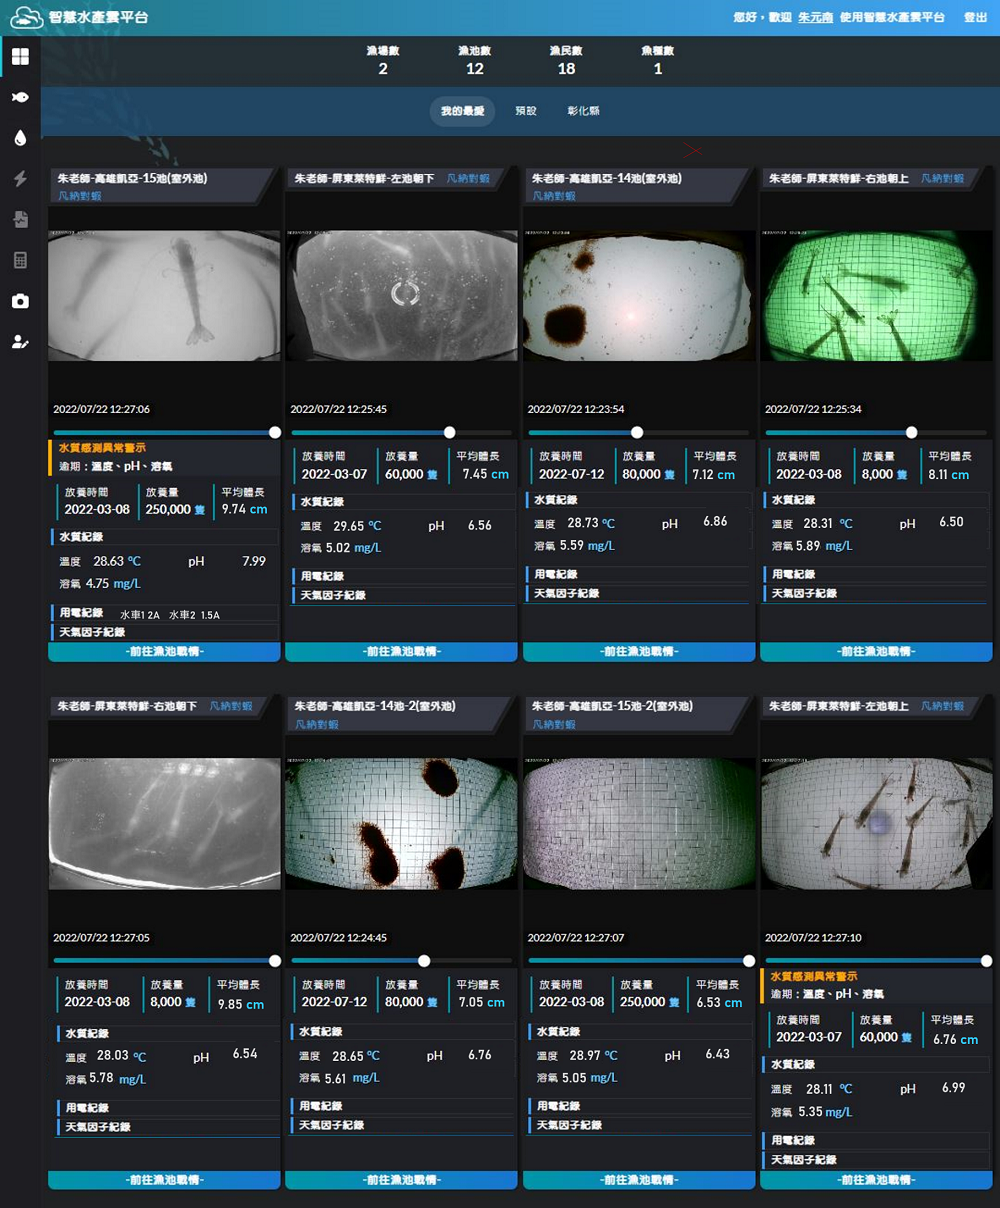The height and width of the screenshot is (1208, 1000).
Task: Click the cloud logo of 智慧水產養平台
Action: [x=26, y=17]
